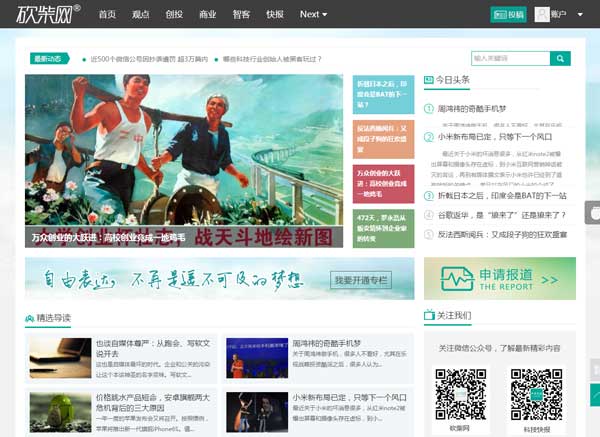
Task: Click the 申请报道 THE REPORT banner
Action: click(x=500, y=279)
